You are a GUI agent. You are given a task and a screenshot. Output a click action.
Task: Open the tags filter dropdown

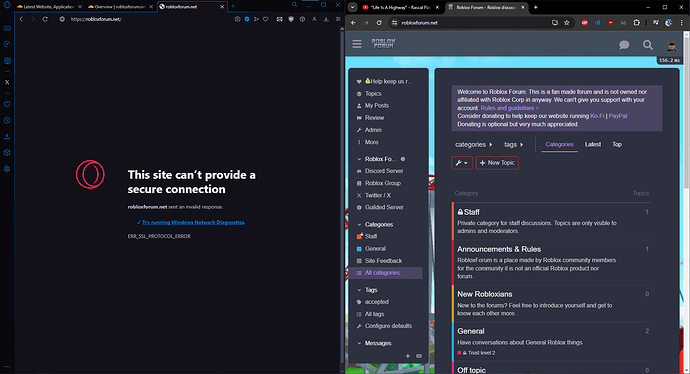(x=514, y=144)
